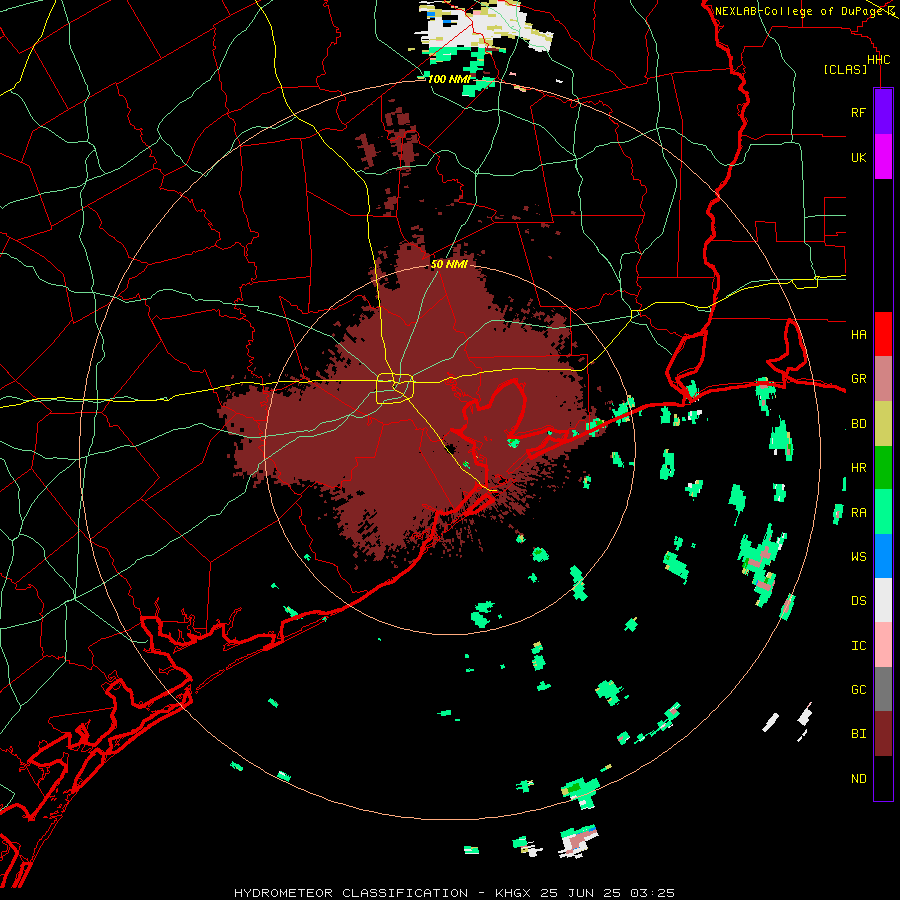Click the RF purple color swatch

click(883, 112)
